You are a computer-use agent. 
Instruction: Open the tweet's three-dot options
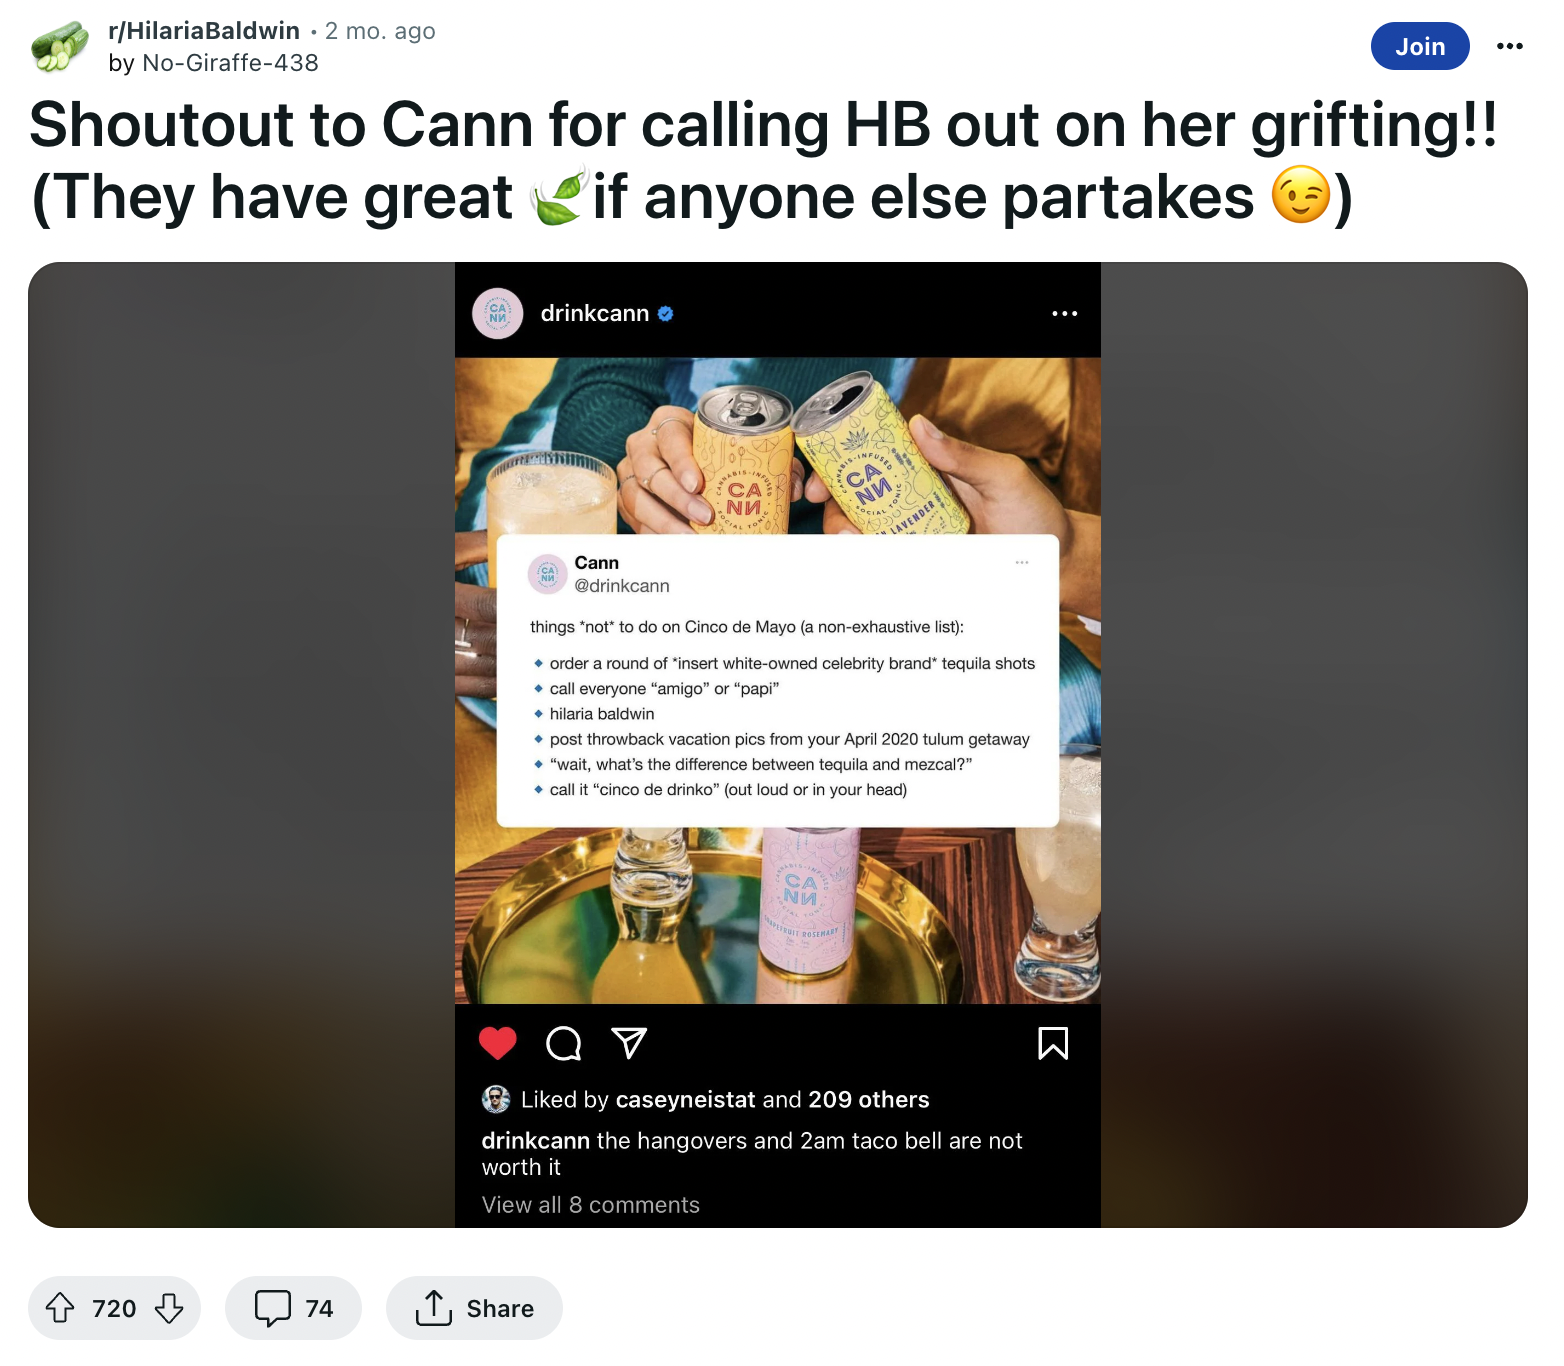point(1022,562)
